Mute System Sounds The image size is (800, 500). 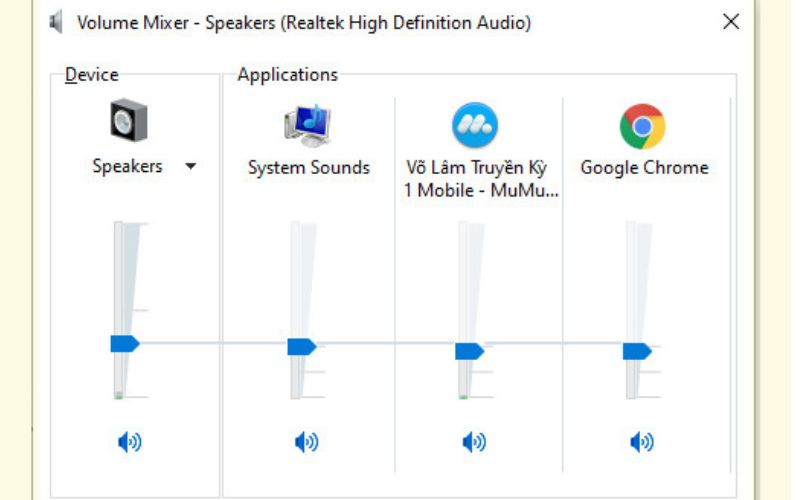(x=306, y=441)
